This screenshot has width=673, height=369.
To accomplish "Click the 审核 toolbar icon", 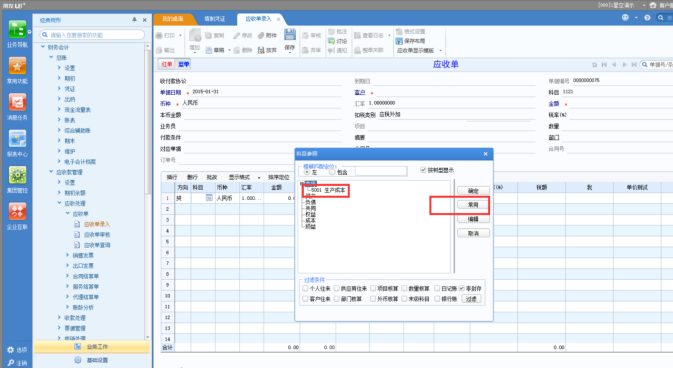I will 305,35.
